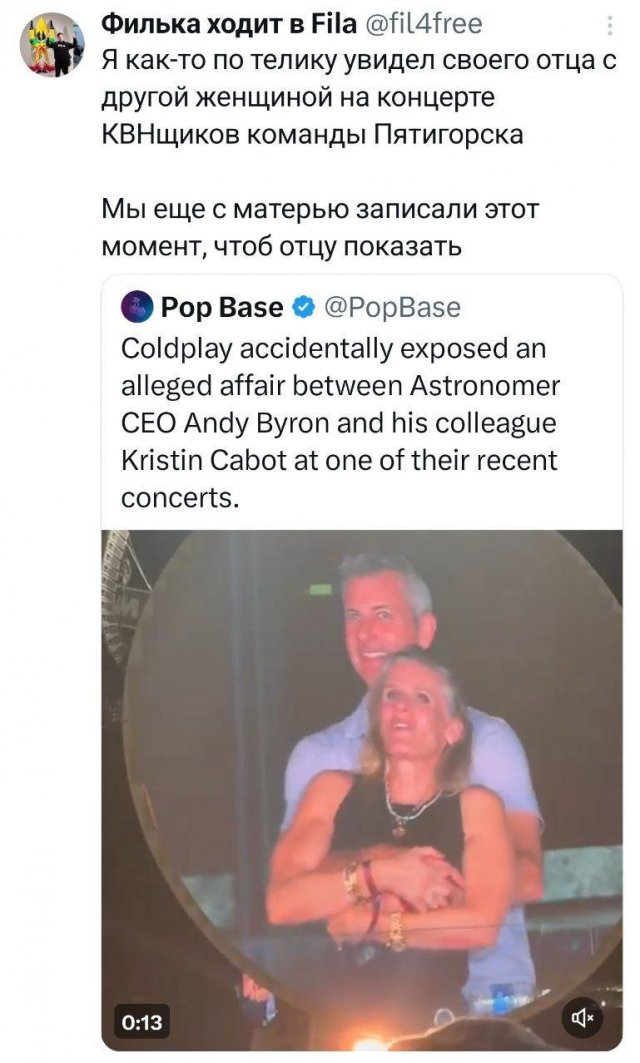
Task: Unmute the video with the speaker icon
Action: click(x=583, y=1019)
